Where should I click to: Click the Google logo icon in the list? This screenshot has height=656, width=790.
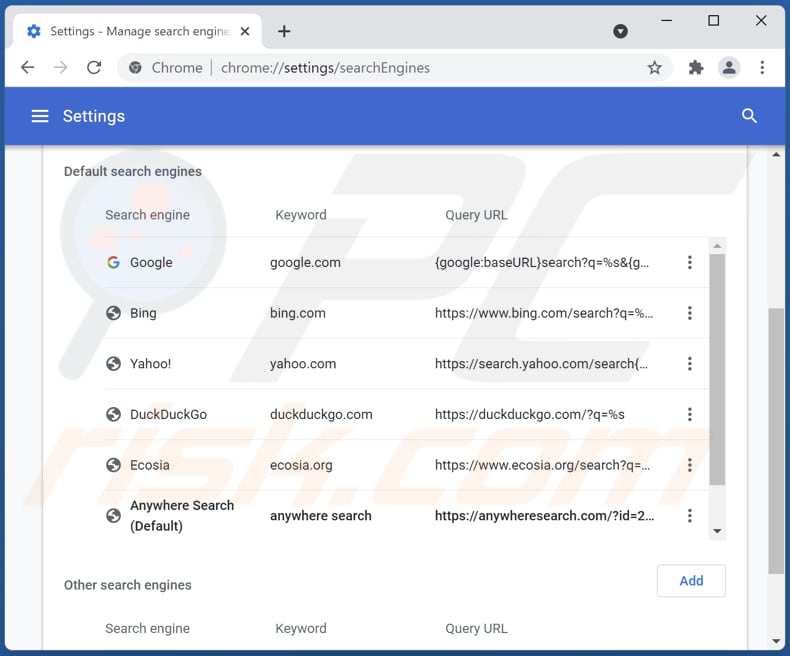point(113,263)
